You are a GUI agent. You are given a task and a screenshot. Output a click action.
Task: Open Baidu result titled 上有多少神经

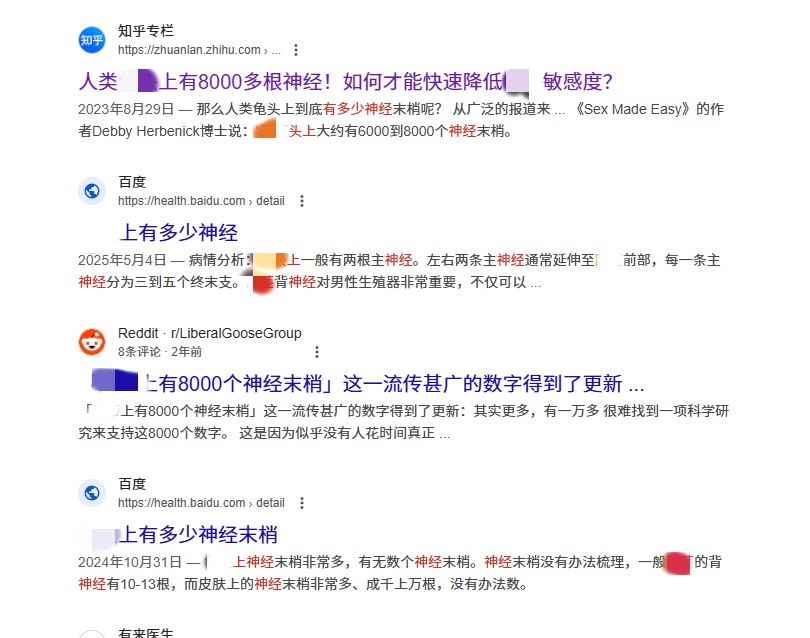tap(179, 232)
